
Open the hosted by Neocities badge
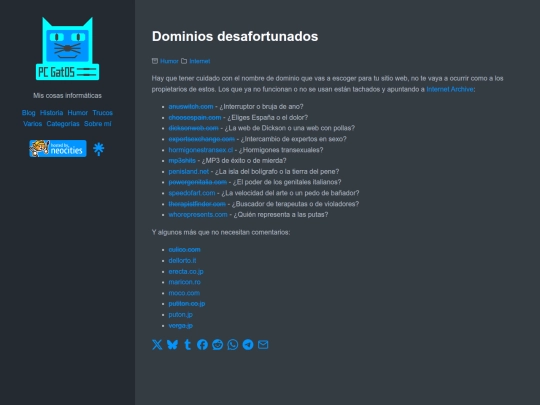pos(58,148)
